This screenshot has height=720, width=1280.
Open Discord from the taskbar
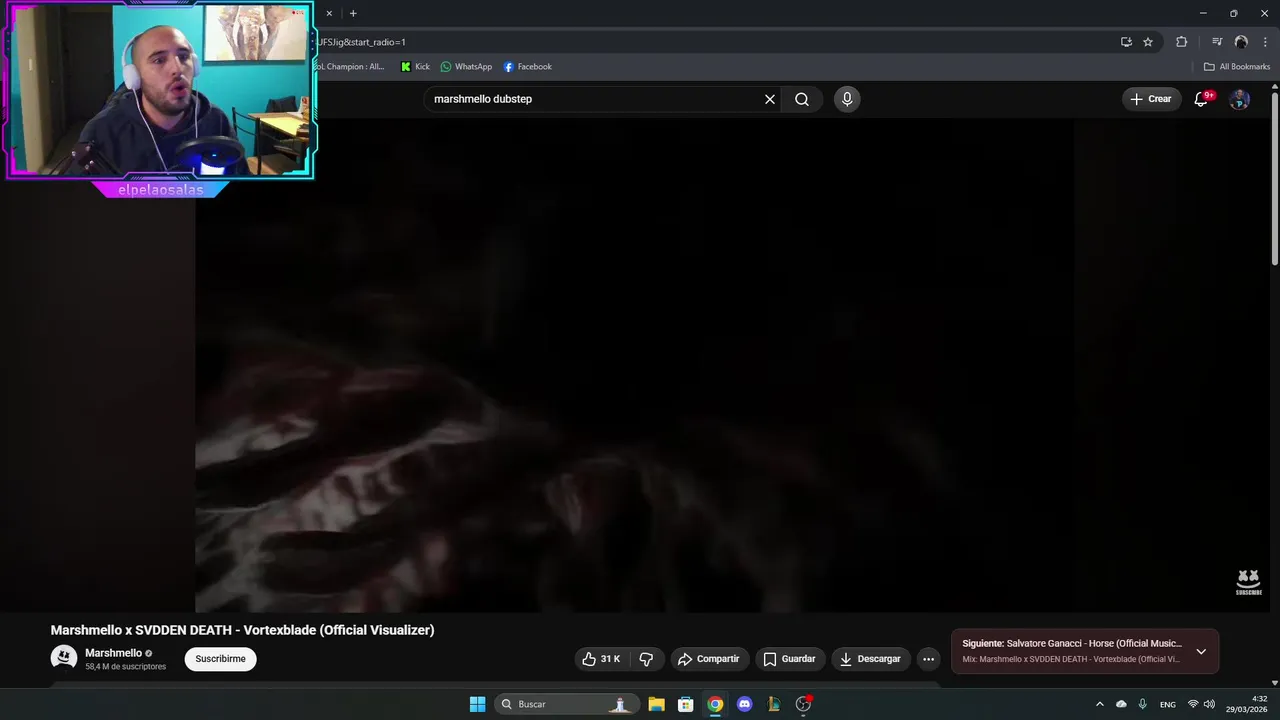pos(744,704)
